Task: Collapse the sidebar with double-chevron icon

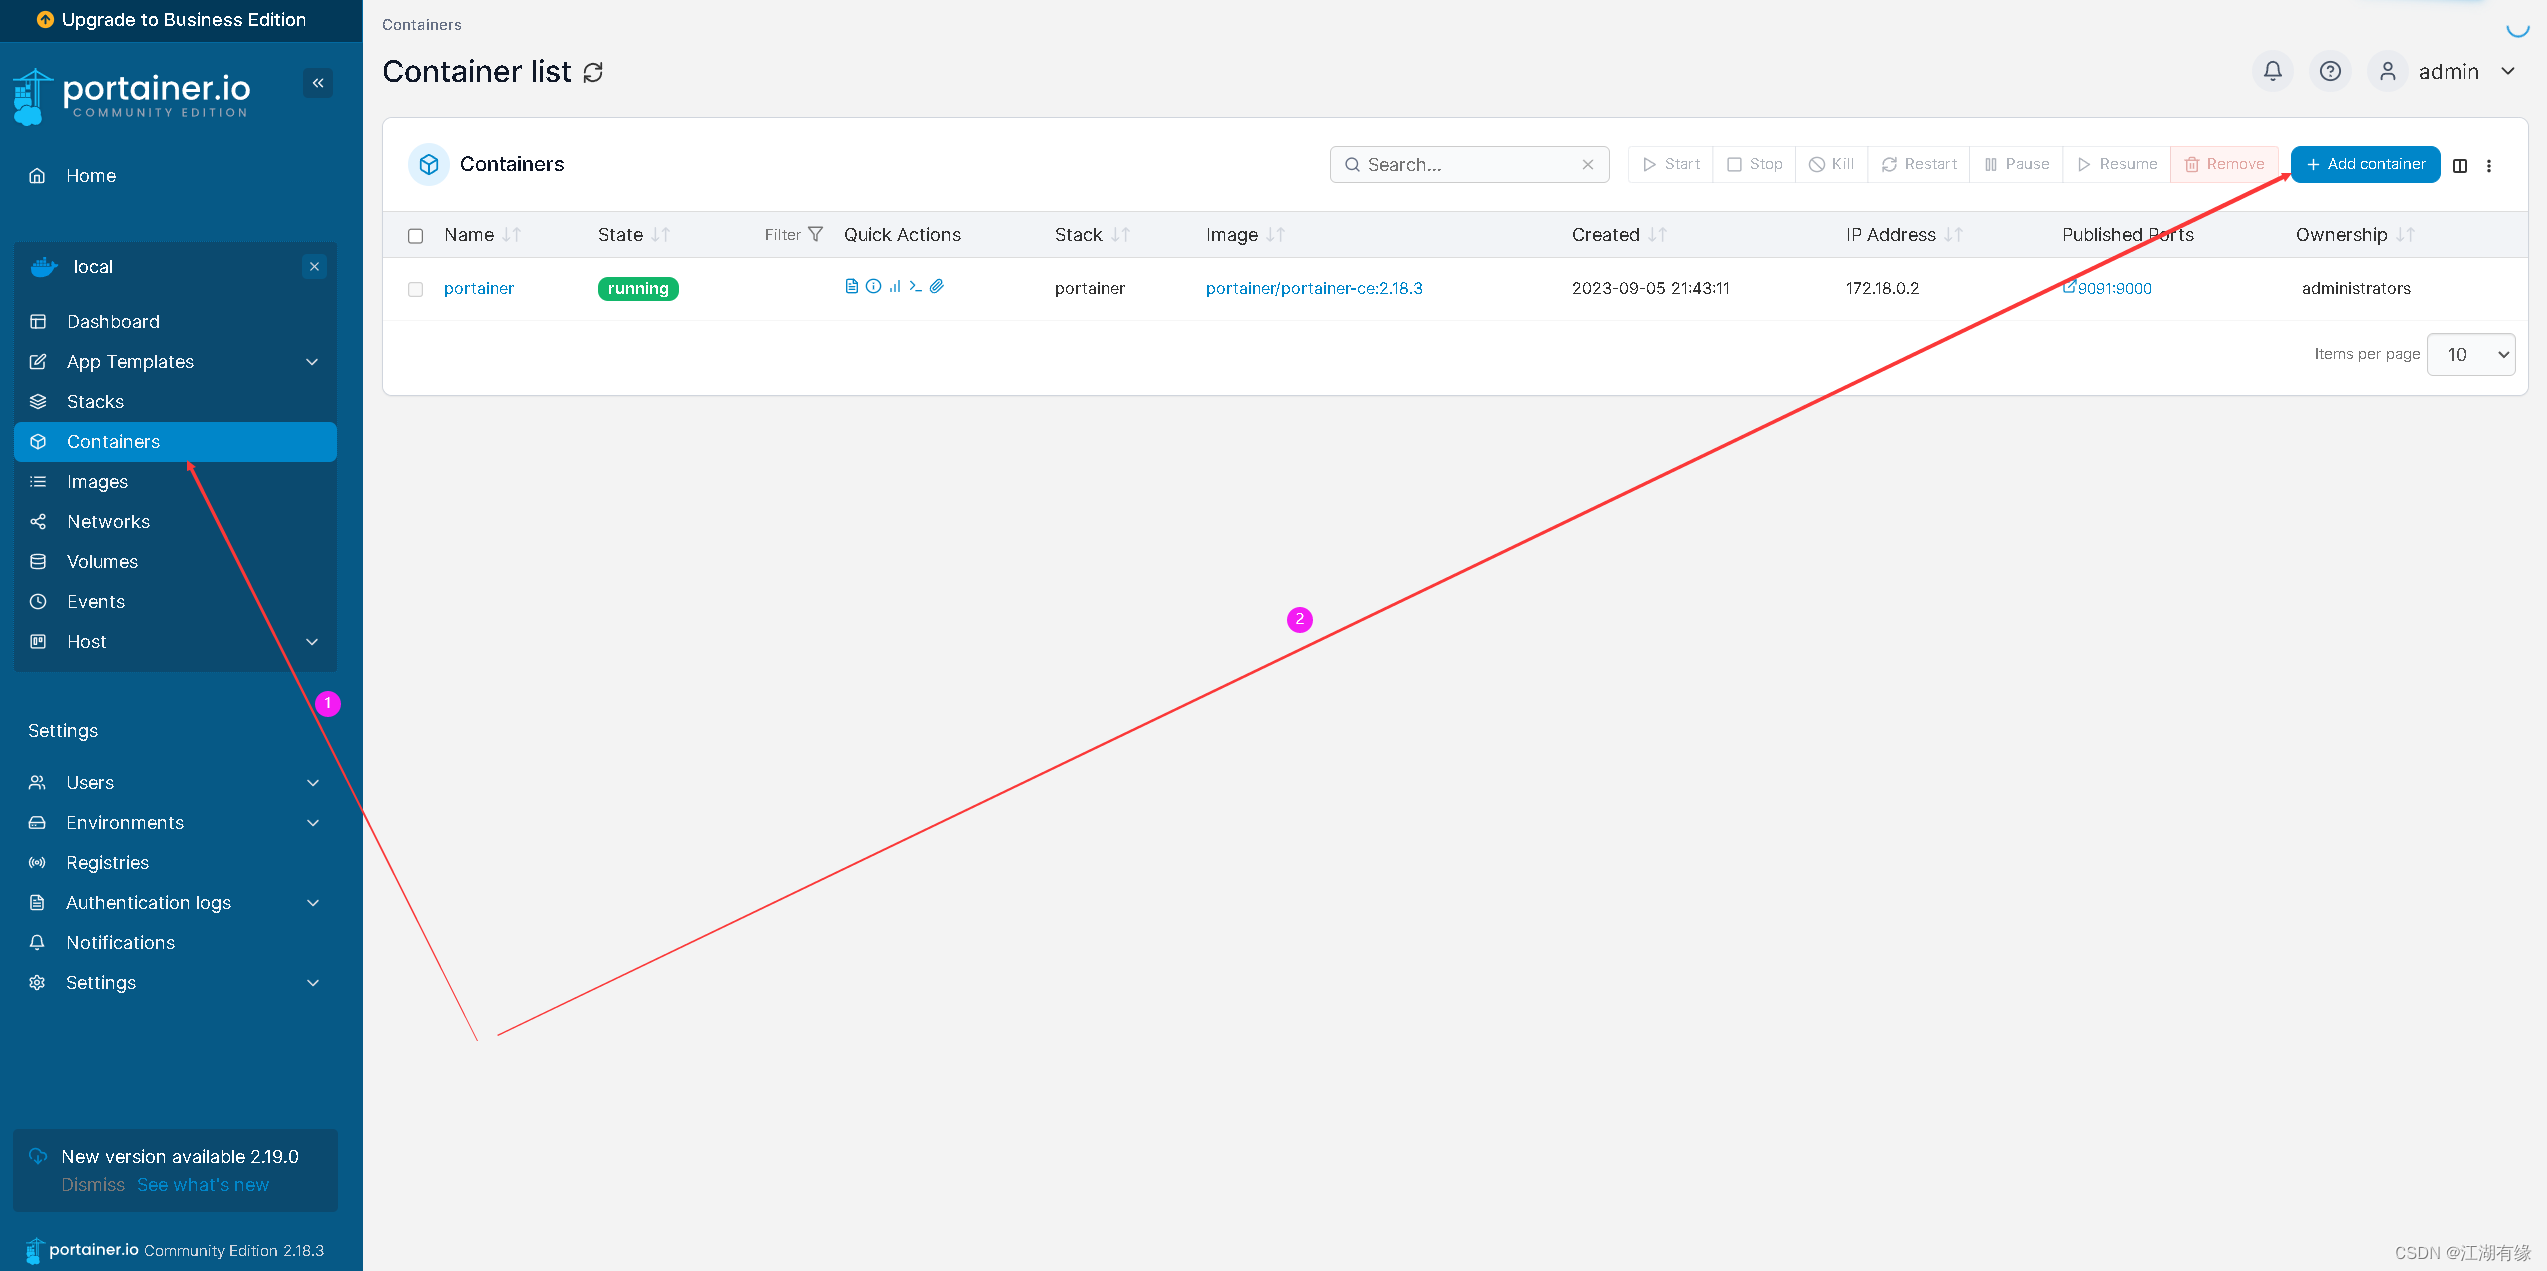Action: click(318, 83)
